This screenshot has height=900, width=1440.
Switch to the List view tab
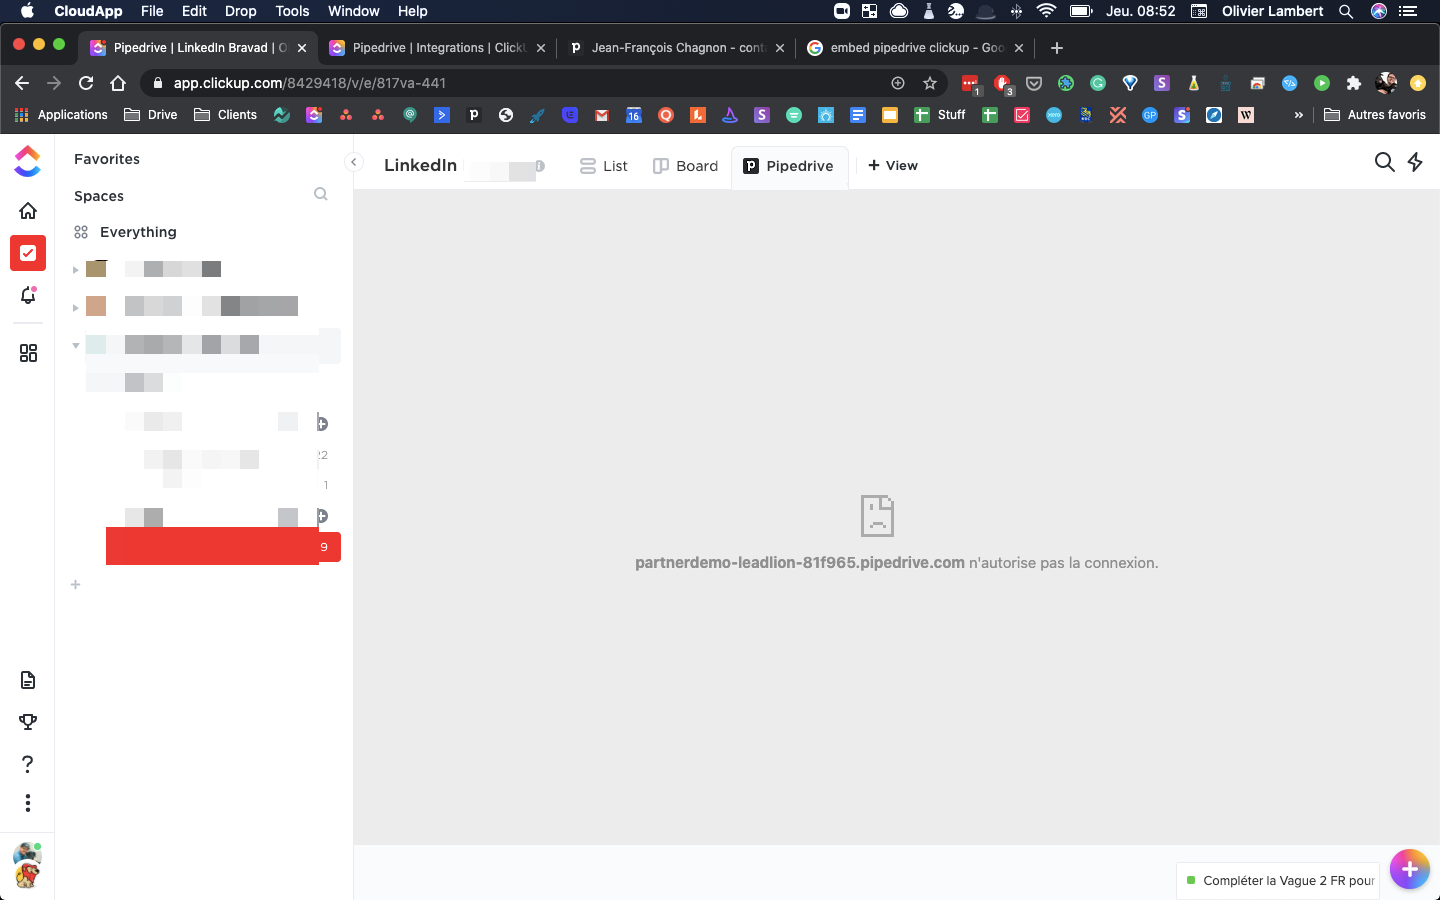click(x=604, y=166)
